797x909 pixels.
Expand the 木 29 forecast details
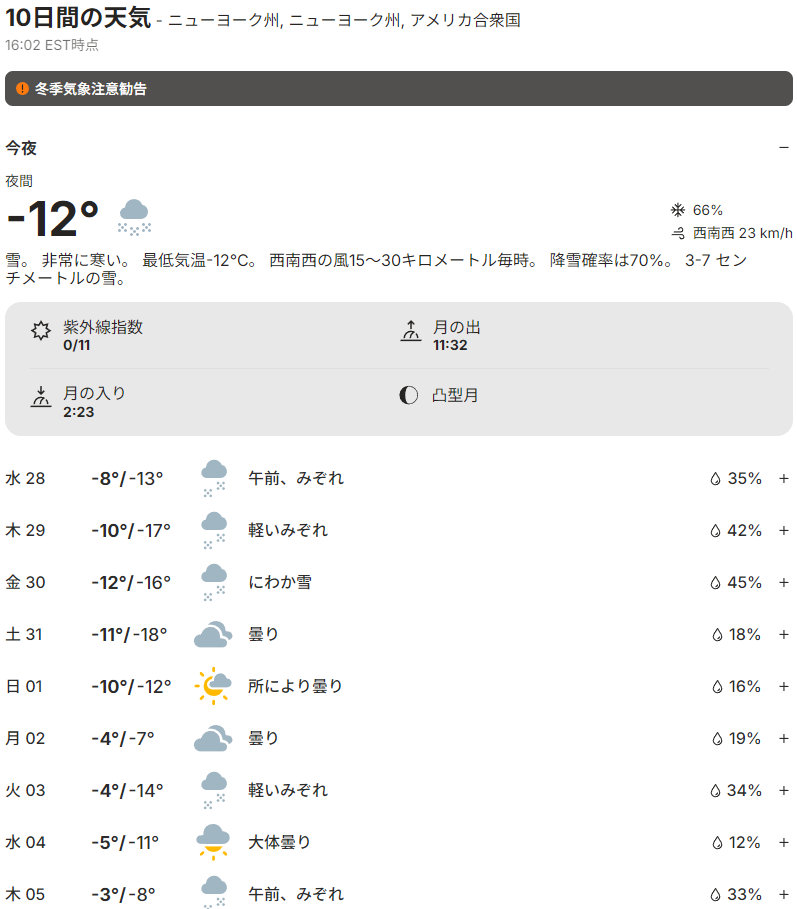tap(783, 530)
